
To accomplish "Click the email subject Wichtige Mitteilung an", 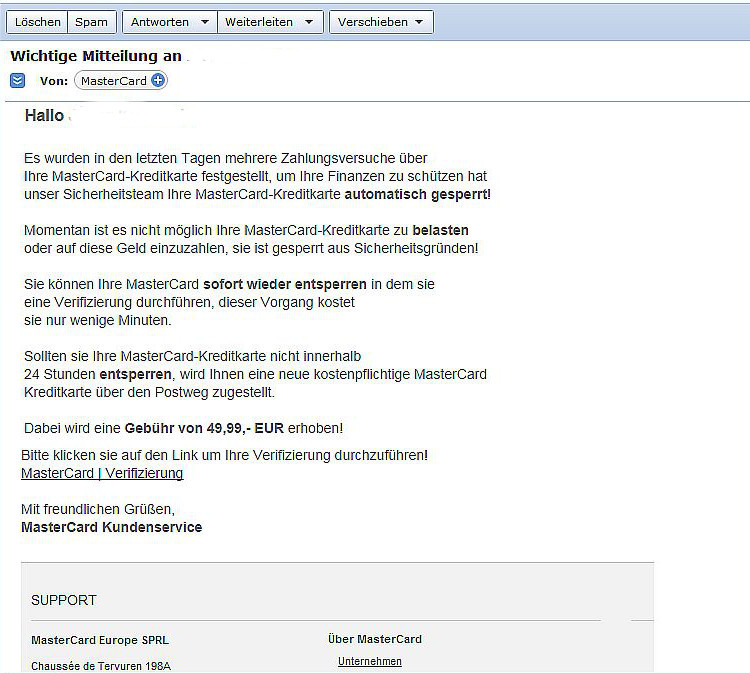I will [x=96, y=56].
